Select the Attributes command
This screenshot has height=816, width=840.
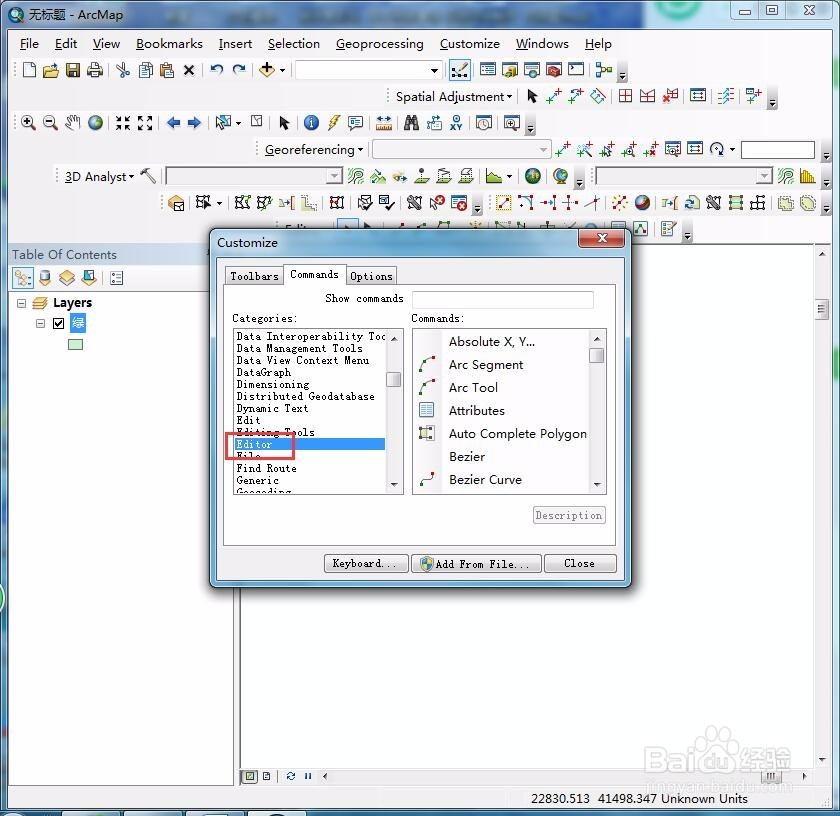477,410
